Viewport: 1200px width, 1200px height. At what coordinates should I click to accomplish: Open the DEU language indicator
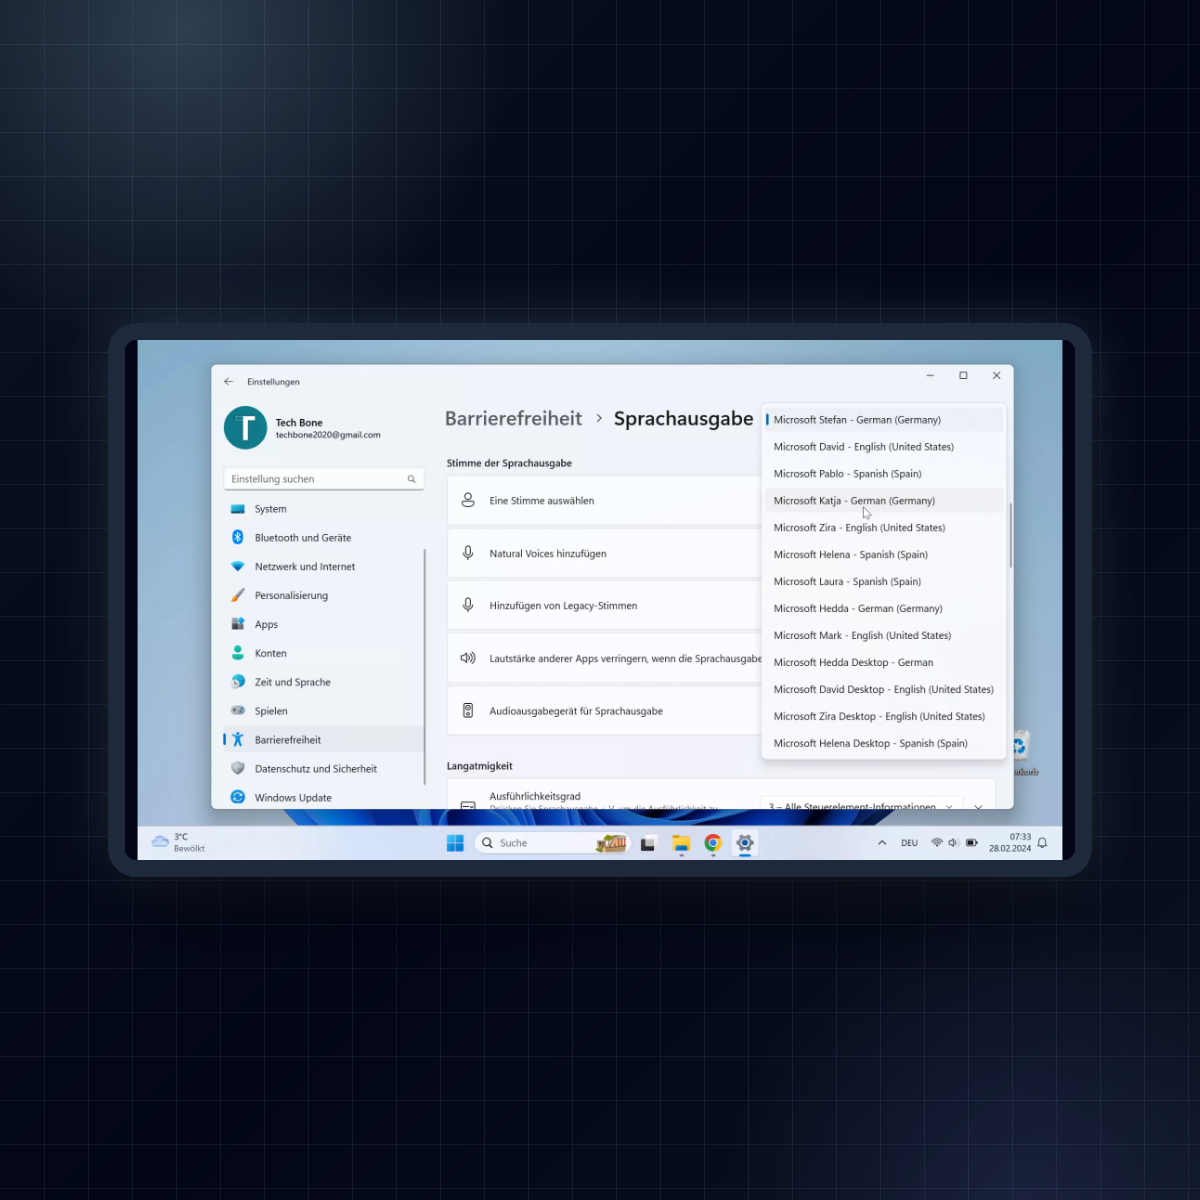[x=909, y=843]
